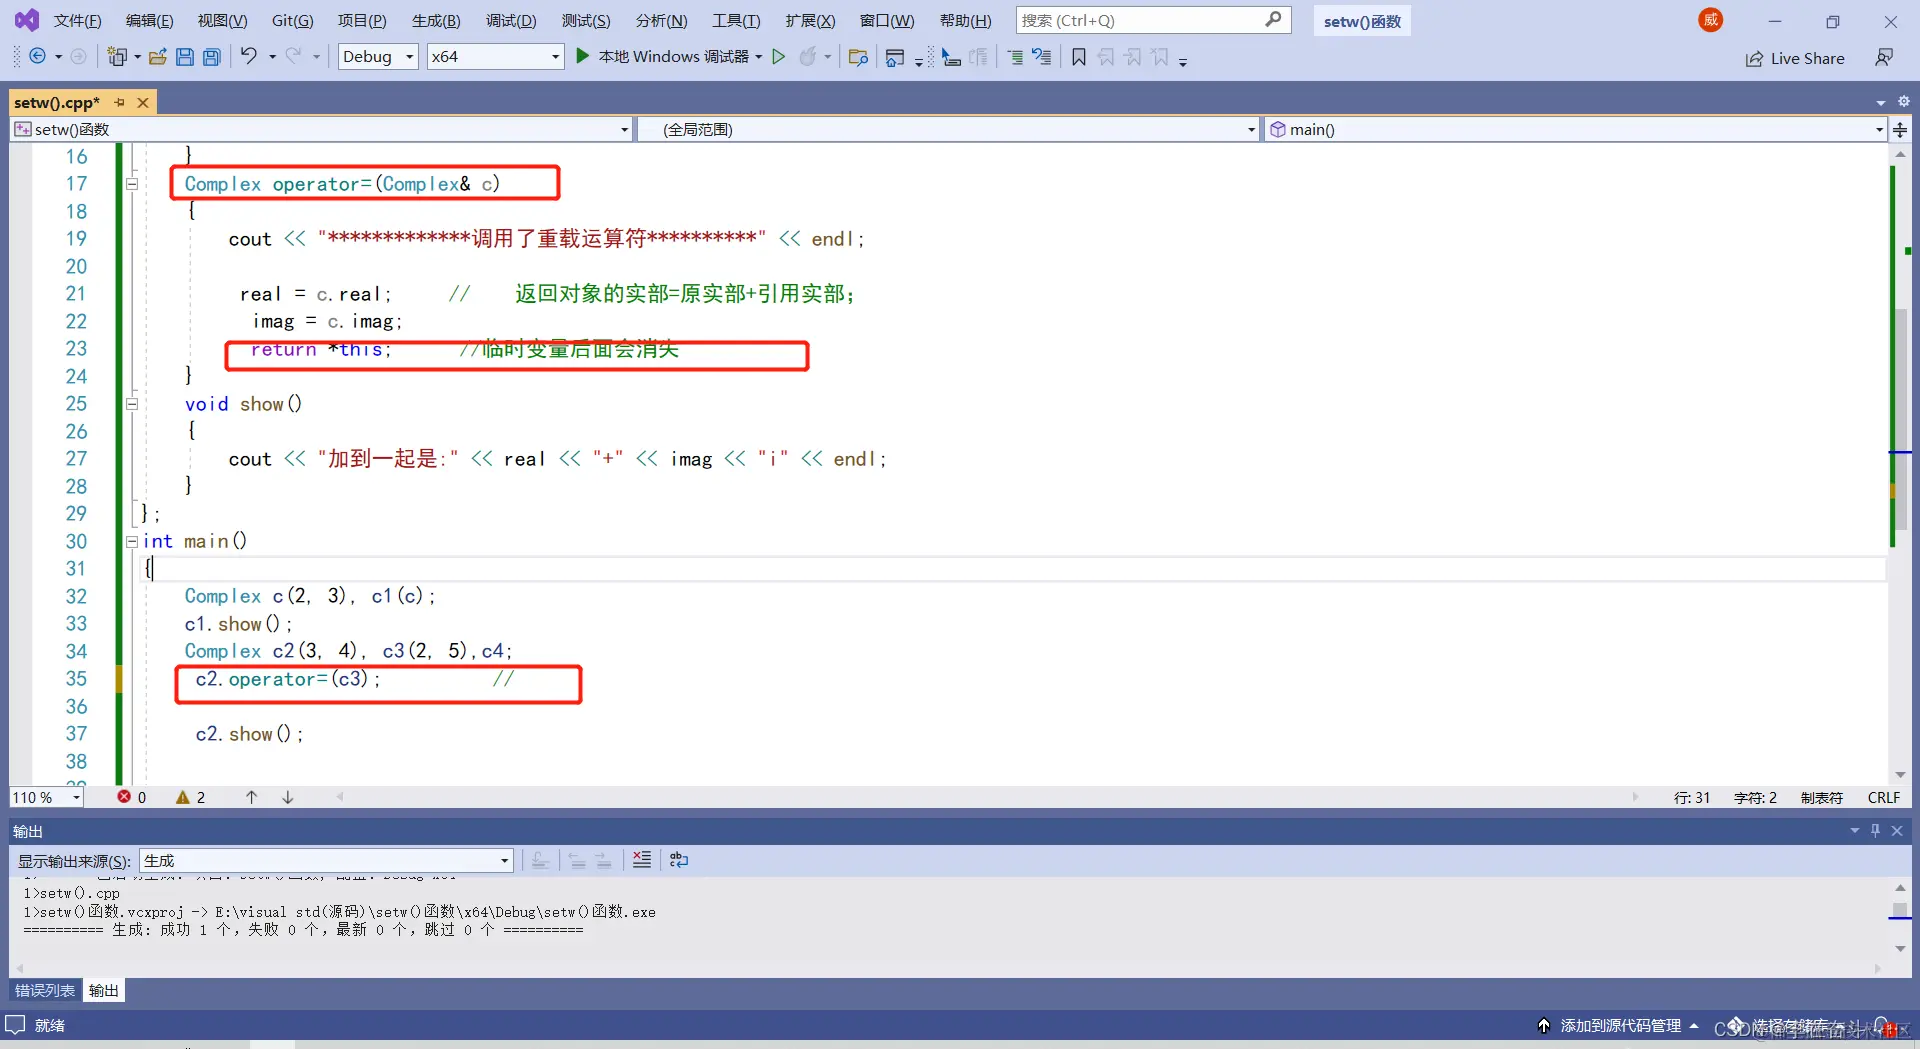
Task: Click the Live Share button
Action: coord(1795,58)
